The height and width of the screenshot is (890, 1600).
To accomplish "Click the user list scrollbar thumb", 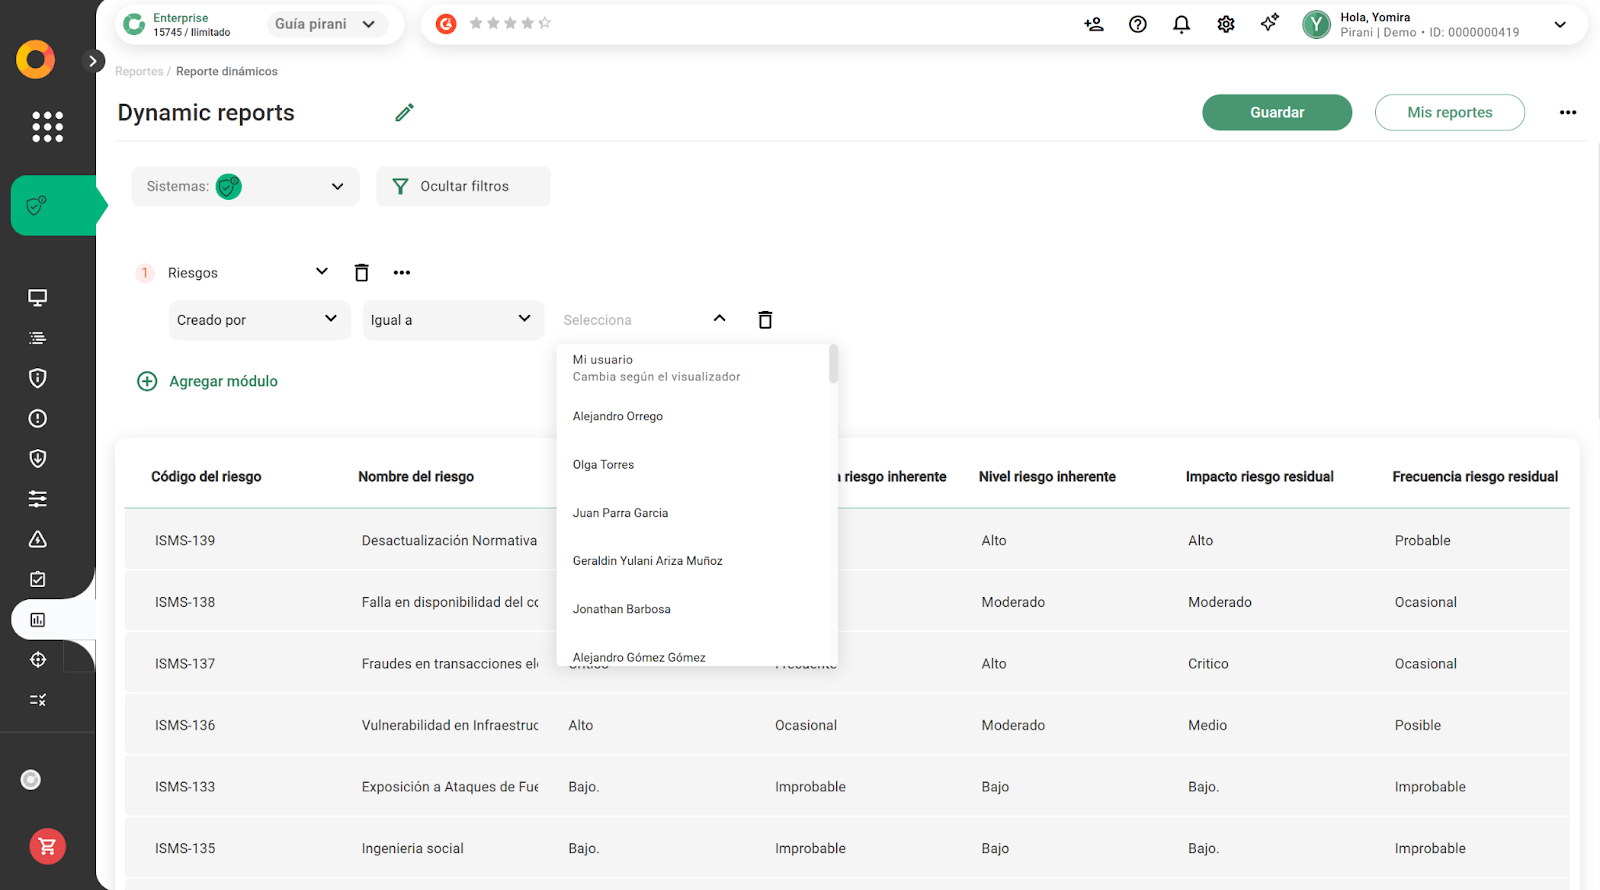I will (833, 364).
